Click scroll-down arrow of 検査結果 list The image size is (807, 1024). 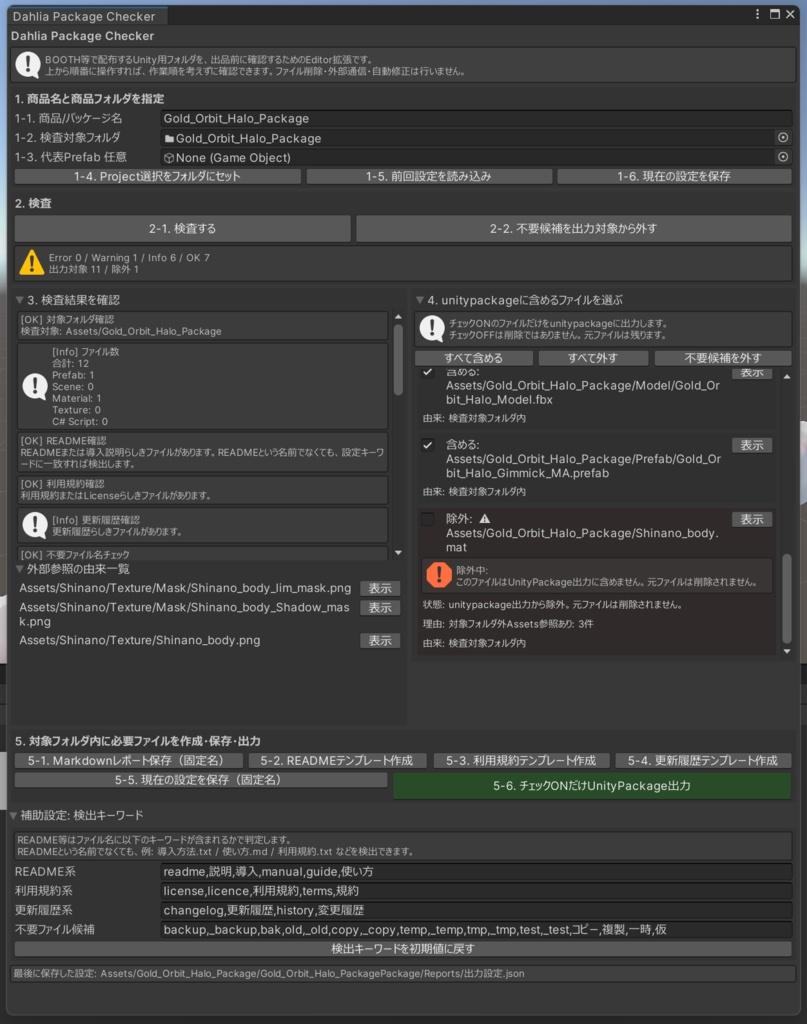point(398,553)
